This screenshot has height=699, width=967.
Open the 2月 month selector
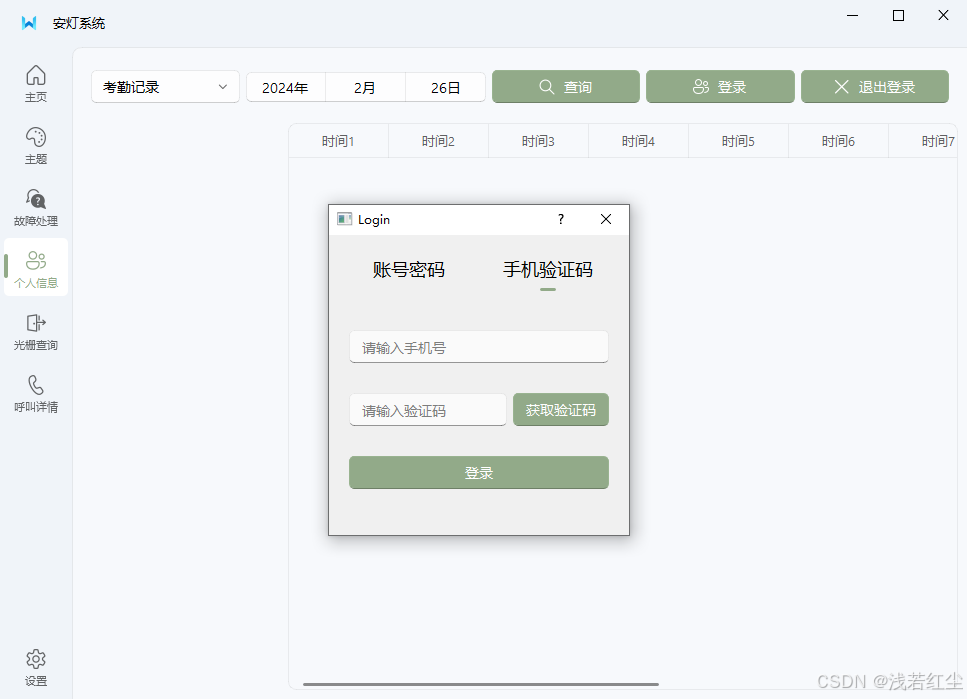tap(365, 87)
